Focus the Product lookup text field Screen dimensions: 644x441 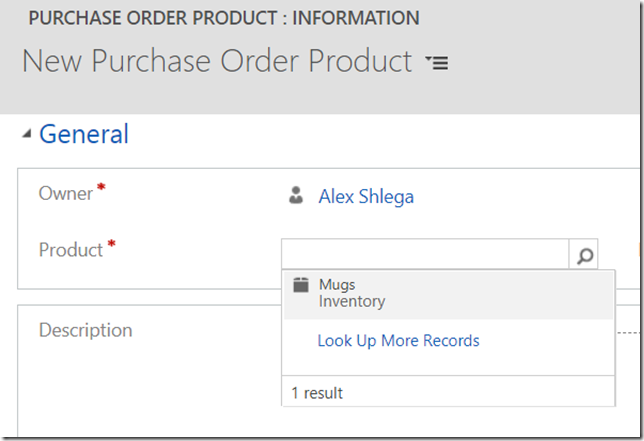pyautogui.click(x=425, y=254)
